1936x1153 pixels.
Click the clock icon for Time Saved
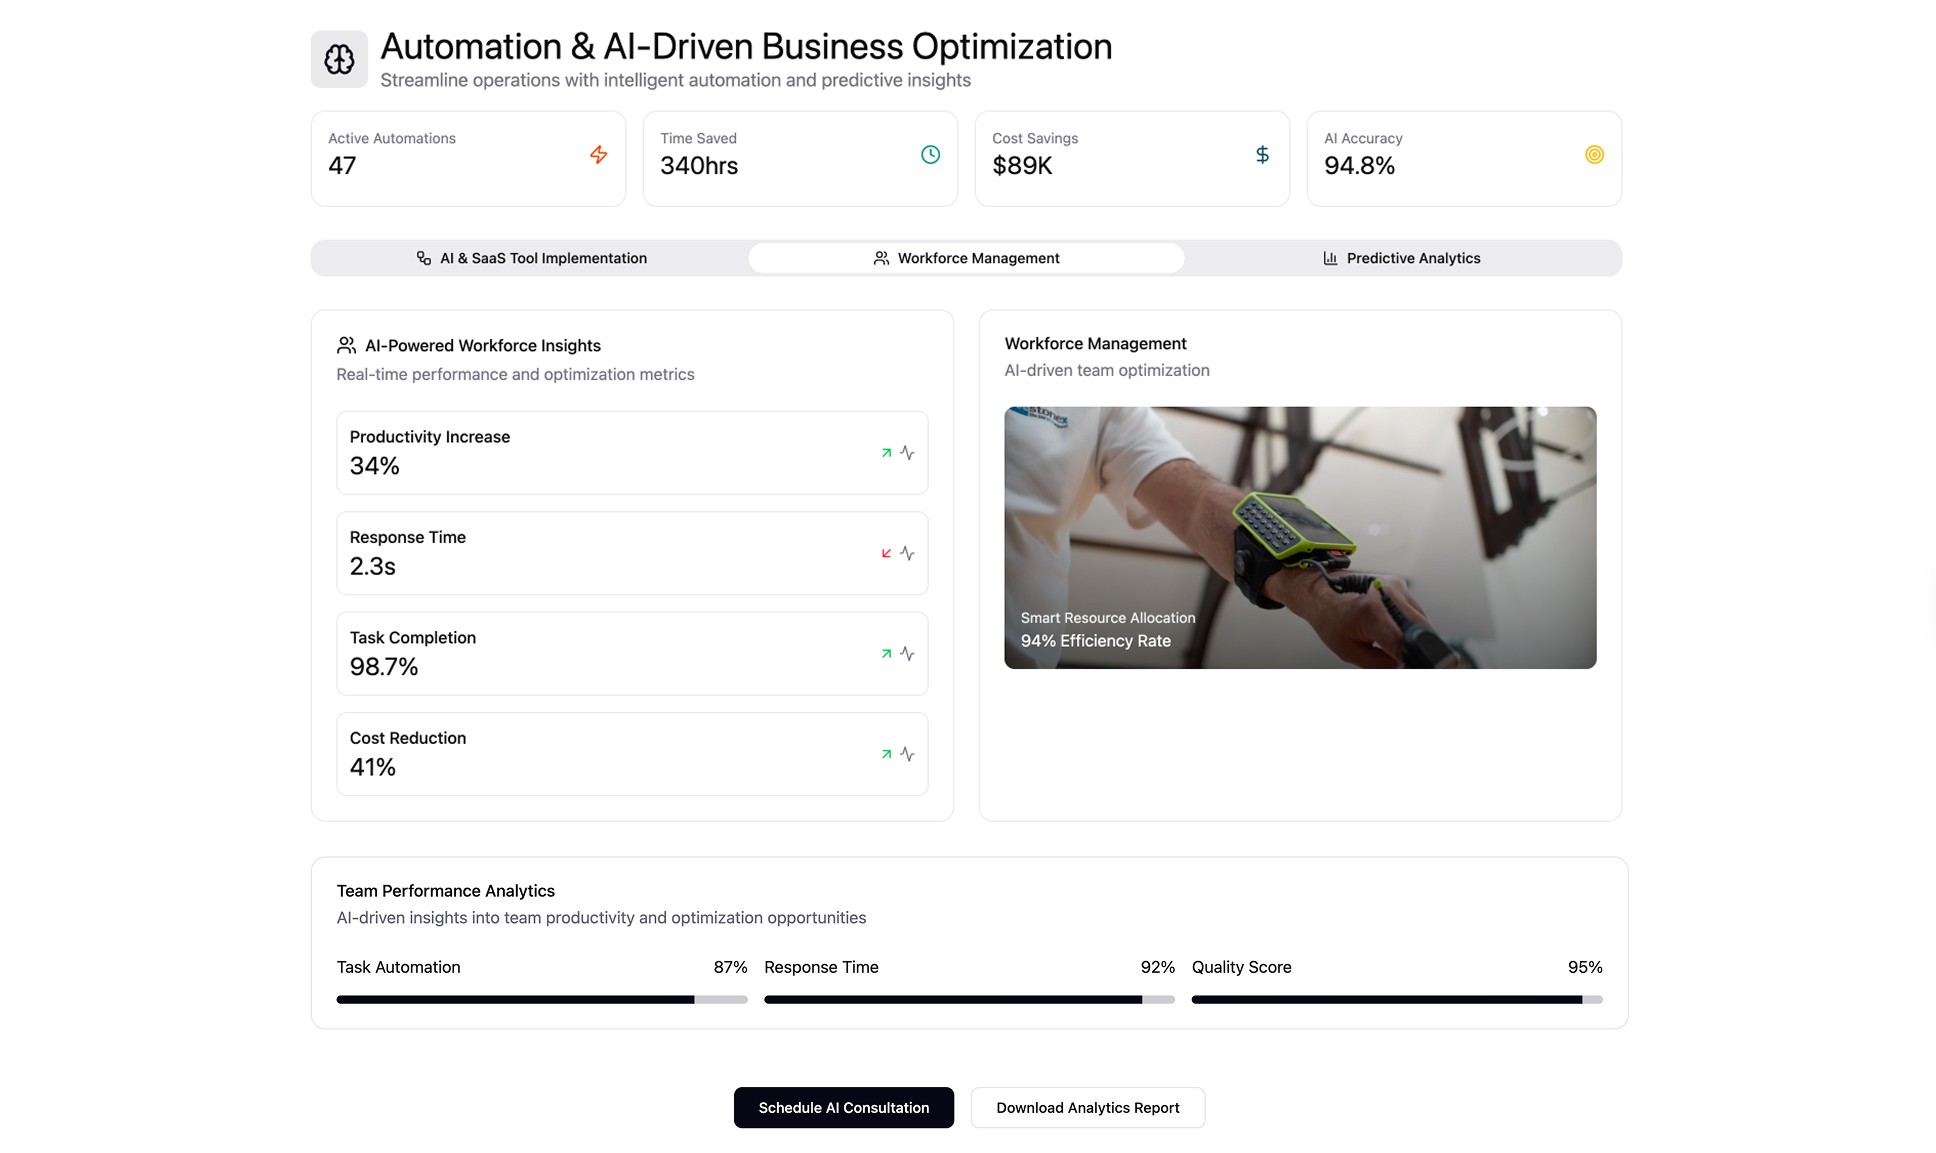pyautogui.click(x=930, y=155)
